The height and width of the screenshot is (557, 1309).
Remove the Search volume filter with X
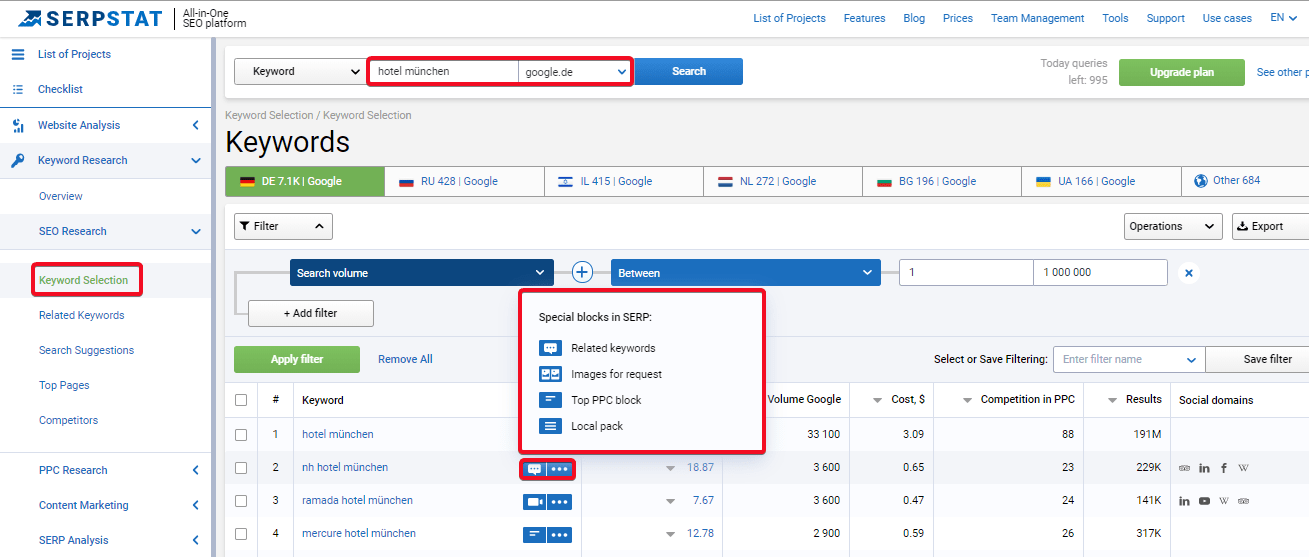[1188, 272]
